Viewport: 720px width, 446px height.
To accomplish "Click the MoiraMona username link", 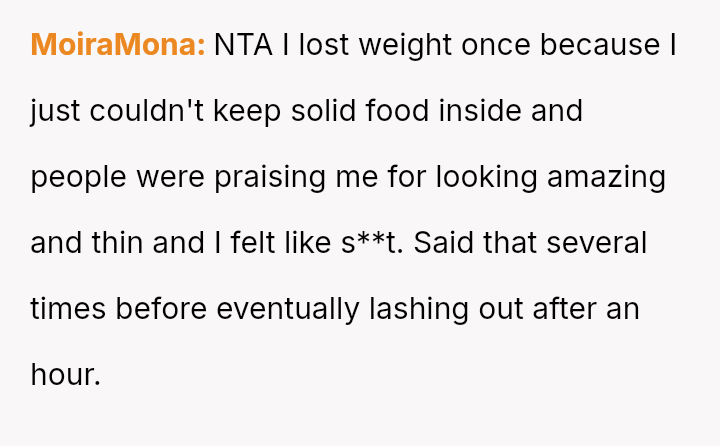I will pos(118,45).
